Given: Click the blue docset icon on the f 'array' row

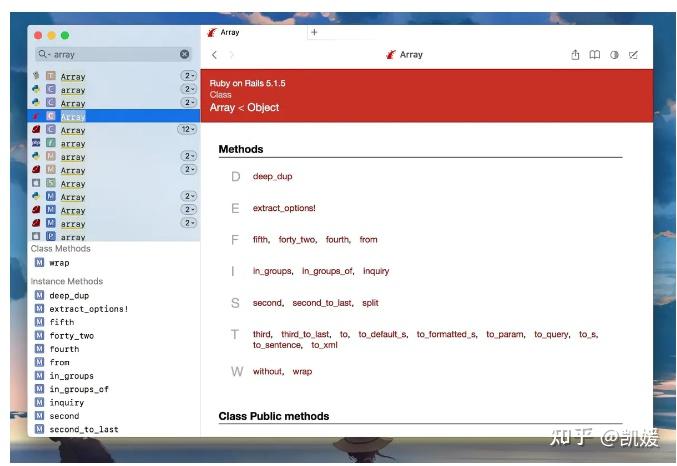Looking at the screenshot, I should [x=36, y=143].
